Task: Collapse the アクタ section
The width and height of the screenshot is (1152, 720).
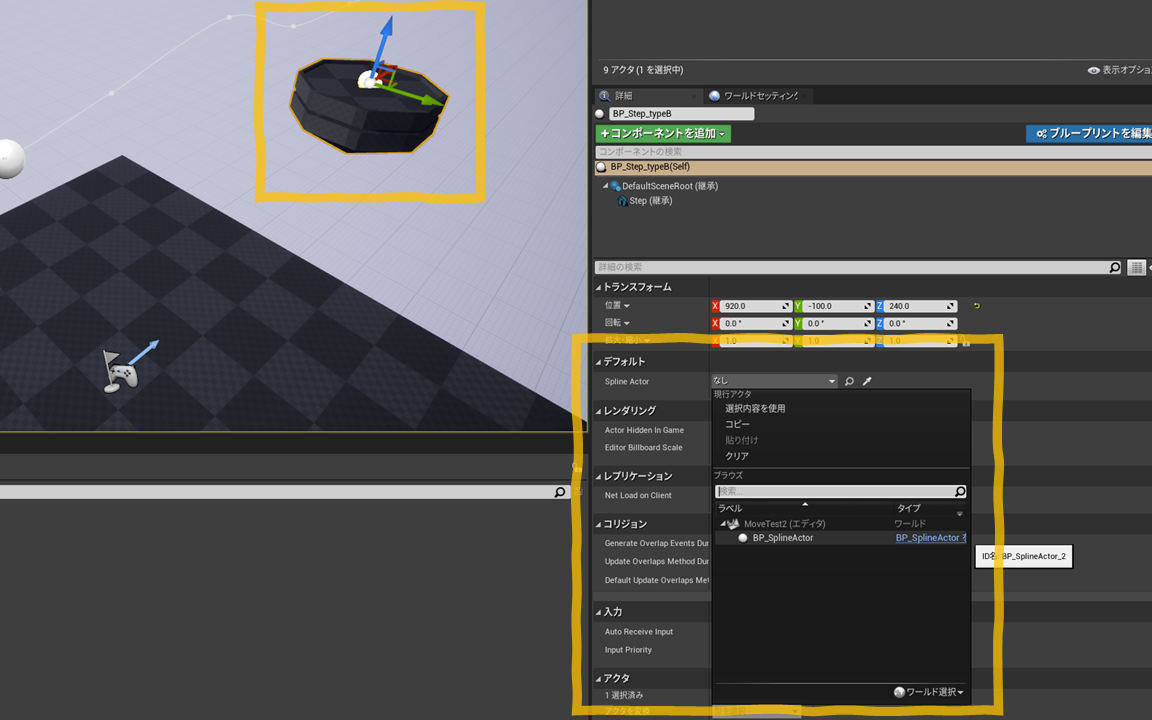Action: [x=599, y=679]
